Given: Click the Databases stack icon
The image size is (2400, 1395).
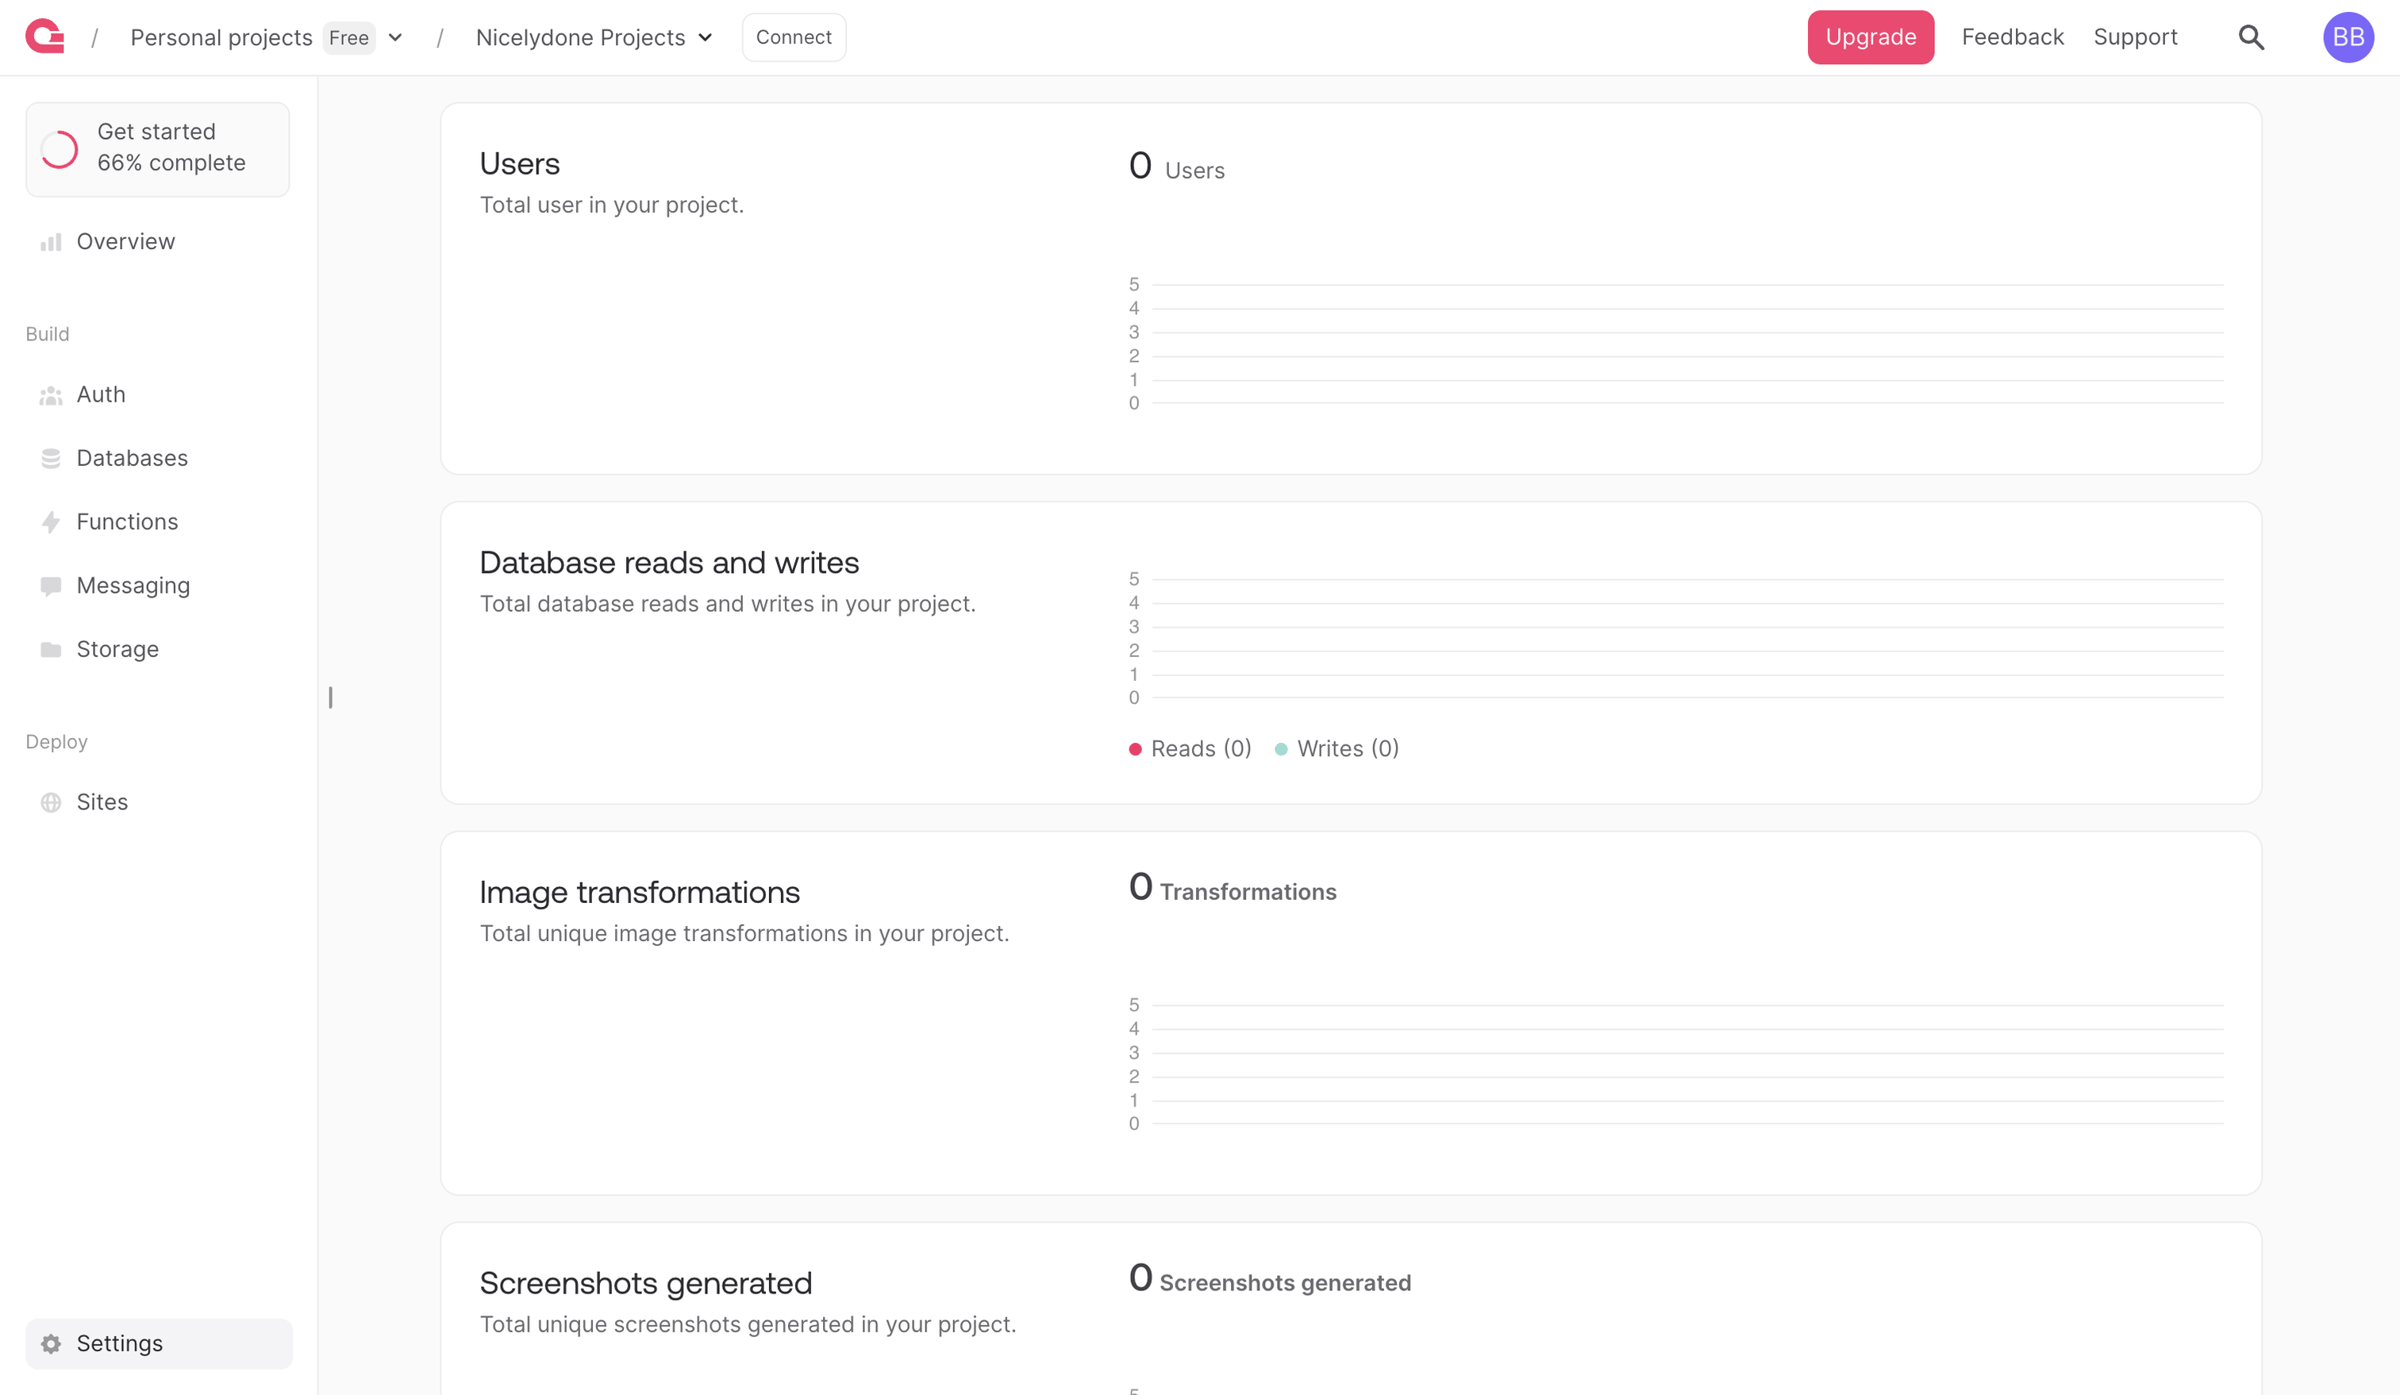Looking at the screenshot, I should pyautogui.click(x=51, y=458).
